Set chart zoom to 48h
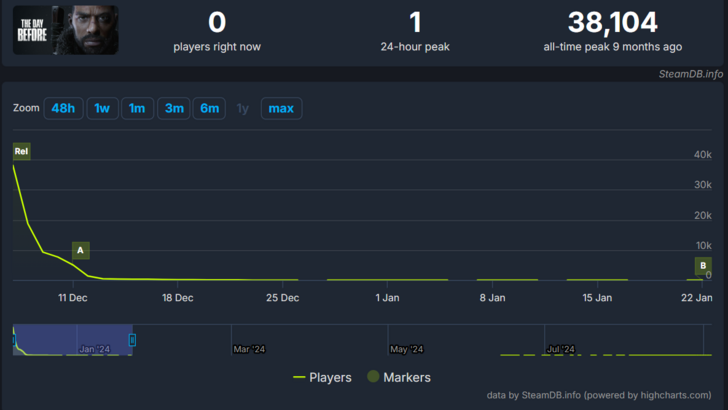This screenshot has width=728, height=410. click(x=63, y=108)
